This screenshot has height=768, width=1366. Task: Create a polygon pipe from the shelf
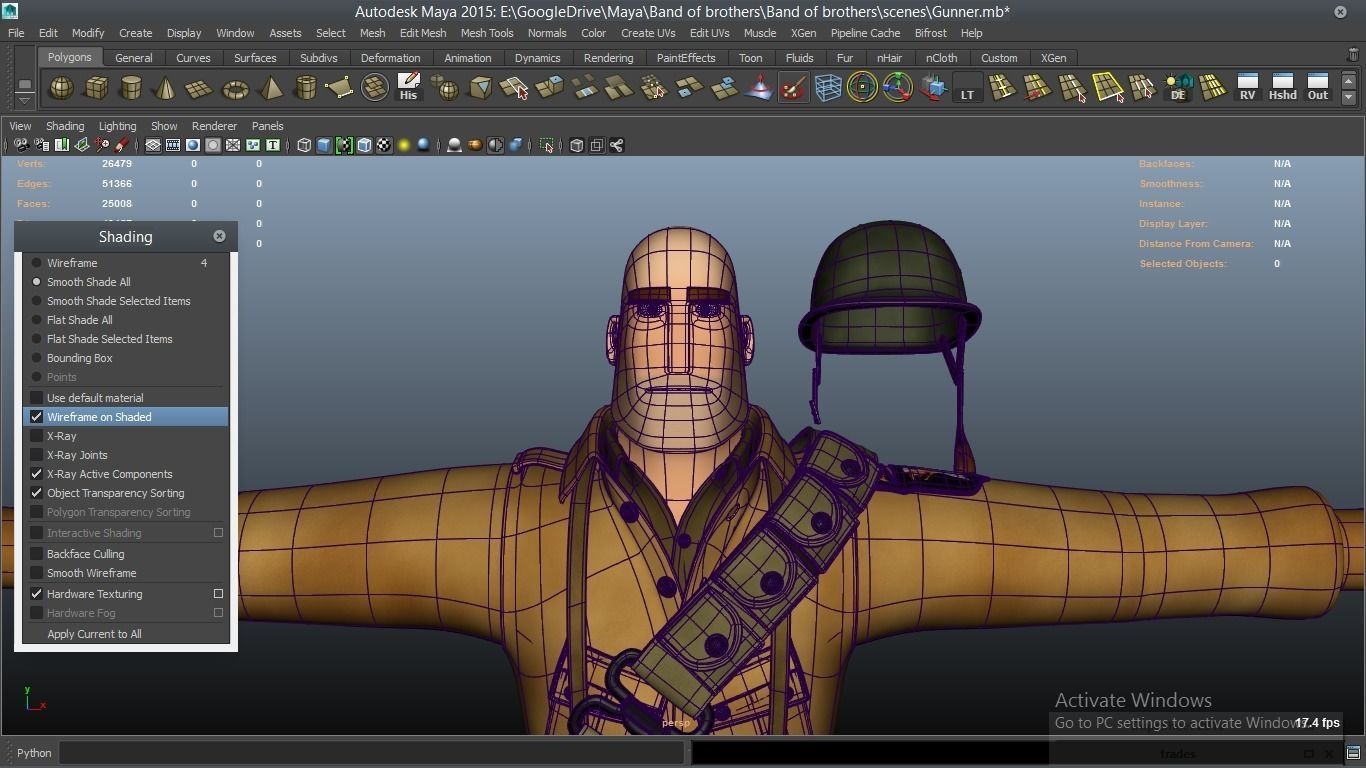point(305,88)
